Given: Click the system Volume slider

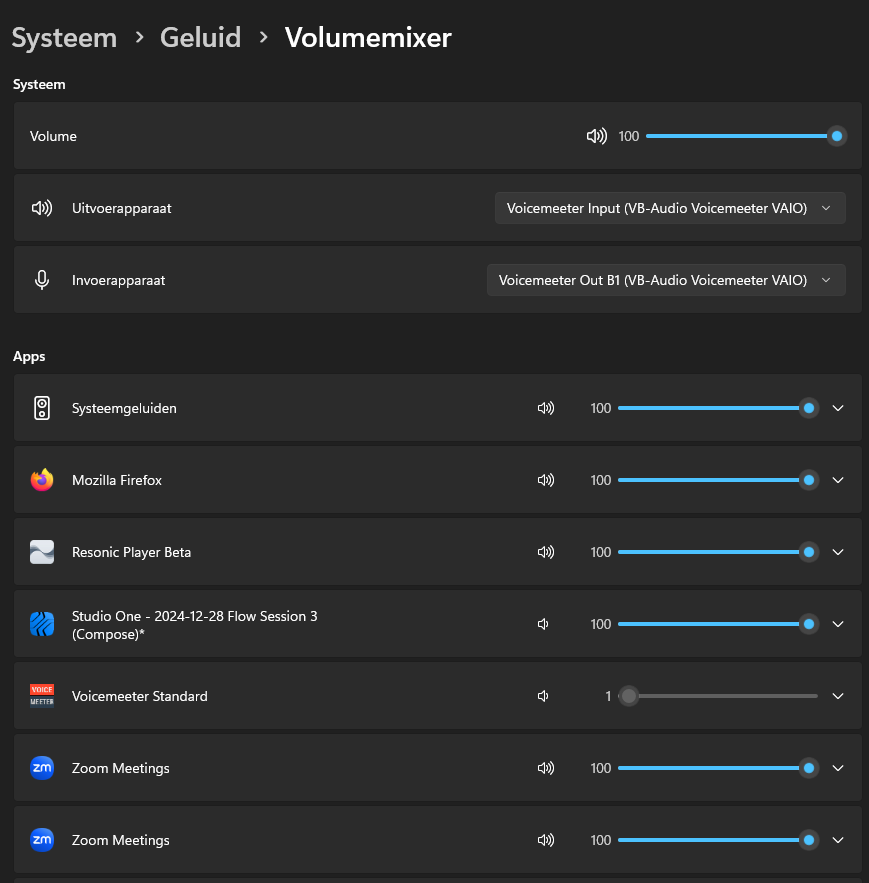Looking at the screenshot, I should [x=746, y=136].
